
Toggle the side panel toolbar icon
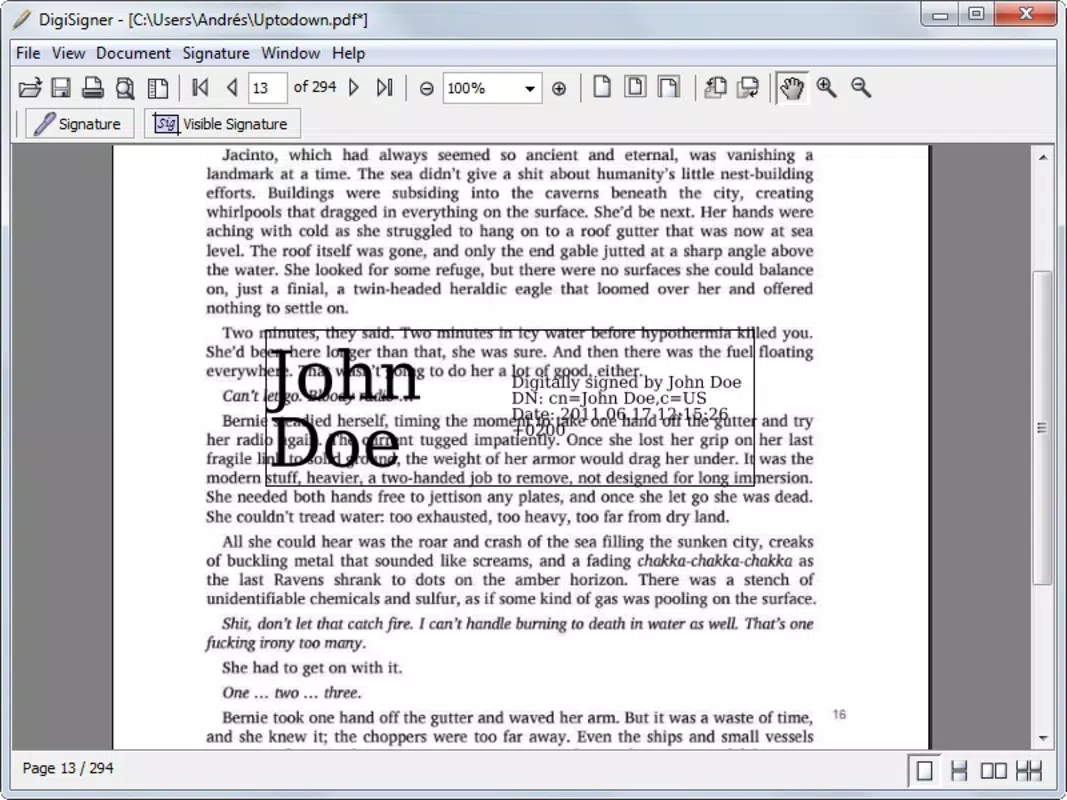(158, 88)
